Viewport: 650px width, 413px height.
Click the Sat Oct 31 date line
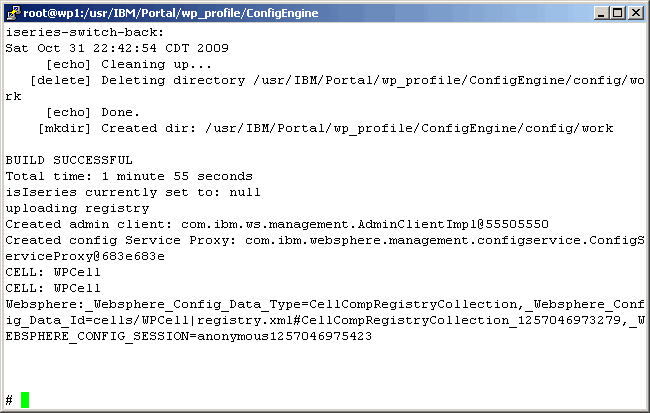pyautogui.click(x=117, y=48)
